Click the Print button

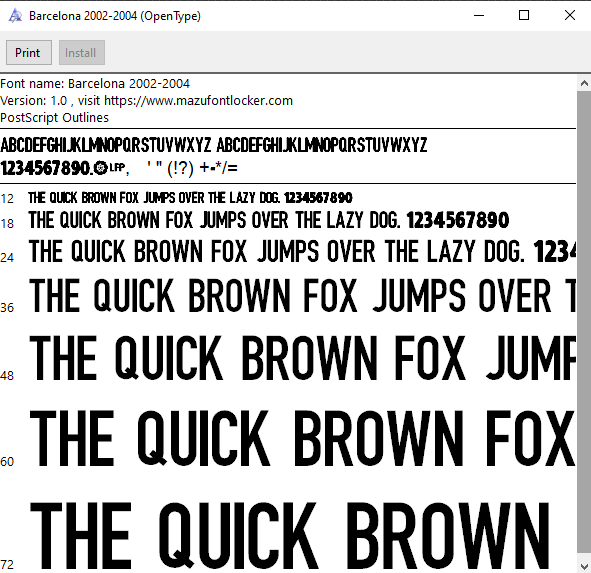coord(29,52)
